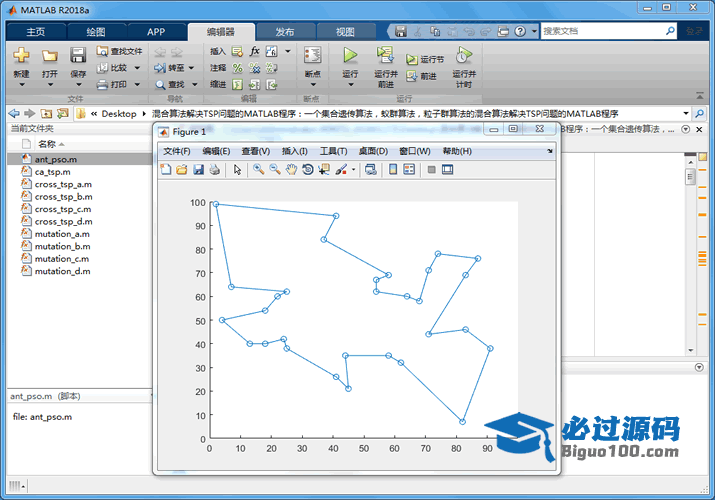Click the fx insert function icon
This screenshot has width=715, height=500.
pyautogui.click(x=254, y=51)
